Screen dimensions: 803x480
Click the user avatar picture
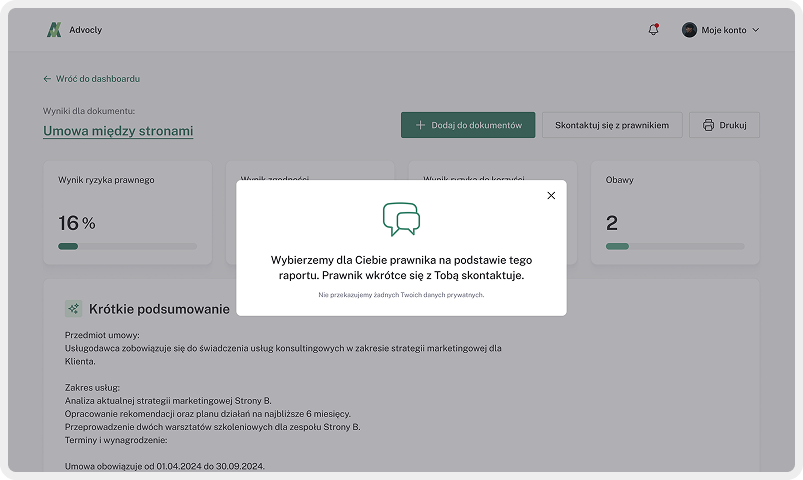tap(689, 30)
